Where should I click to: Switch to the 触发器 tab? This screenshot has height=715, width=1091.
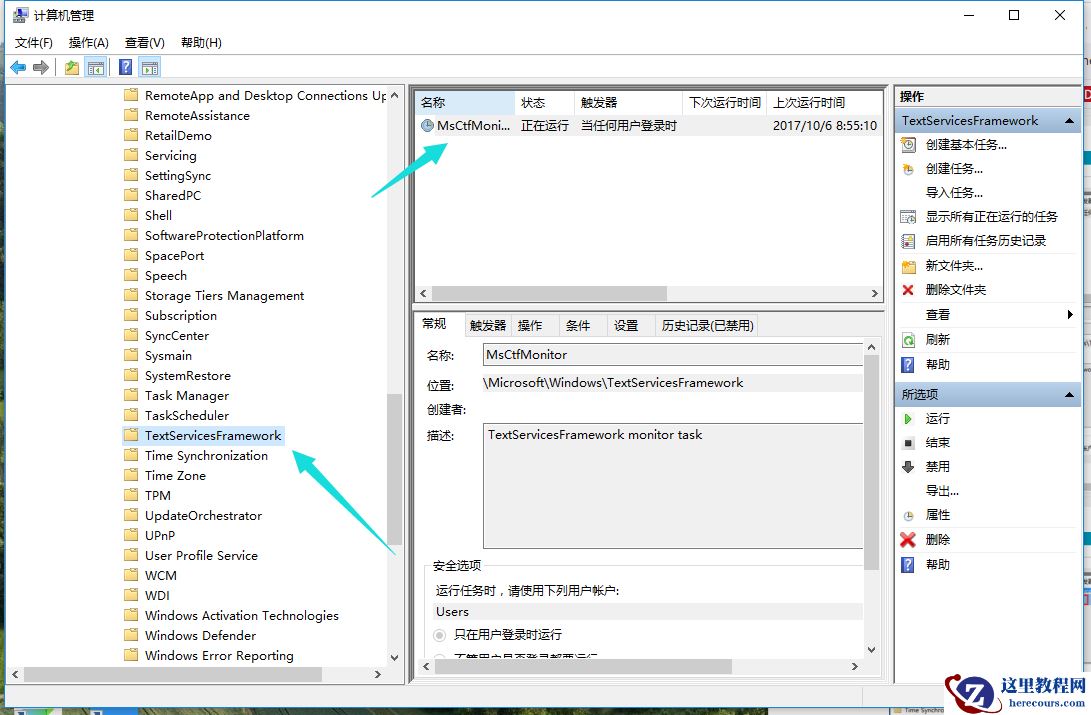(487, 324)
